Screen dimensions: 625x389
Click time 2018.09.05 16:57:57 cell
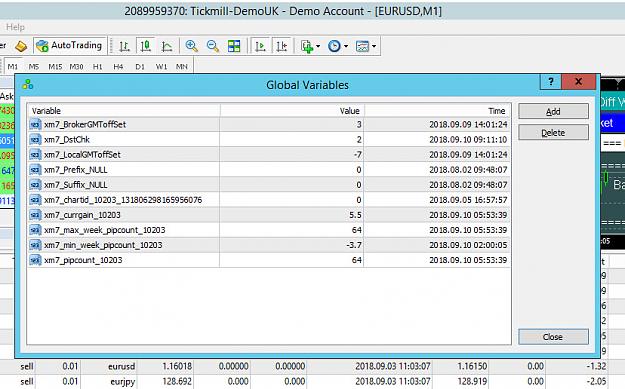(x=468, y=200)
